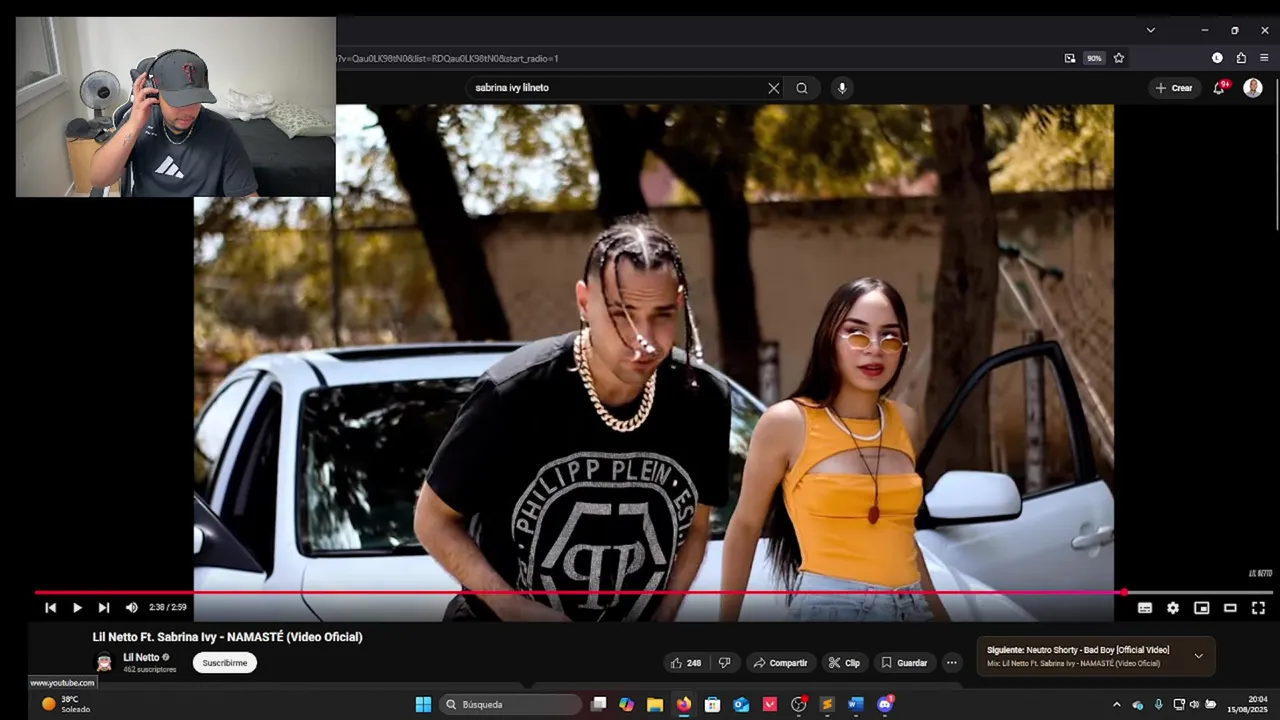The image size is (1280, 720).
Task: Open Microsoft Store from taskbar
Action: [712, 704]
